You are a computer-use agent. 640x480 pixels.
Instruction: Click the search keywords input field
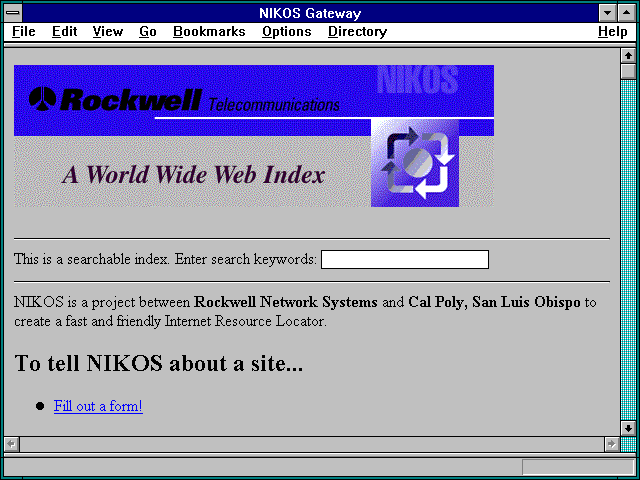pyautogui.click(x=405, y=260)
